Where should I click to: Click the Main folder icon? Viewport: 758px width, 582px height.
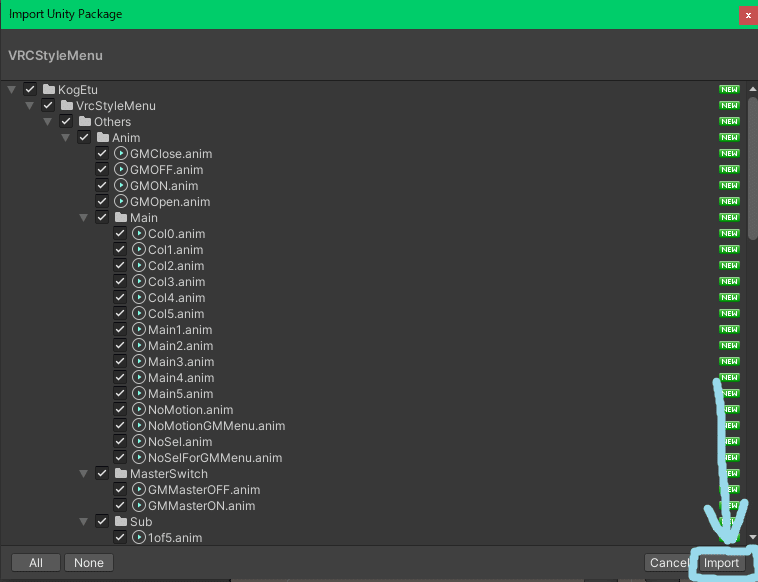click(121, 218)
